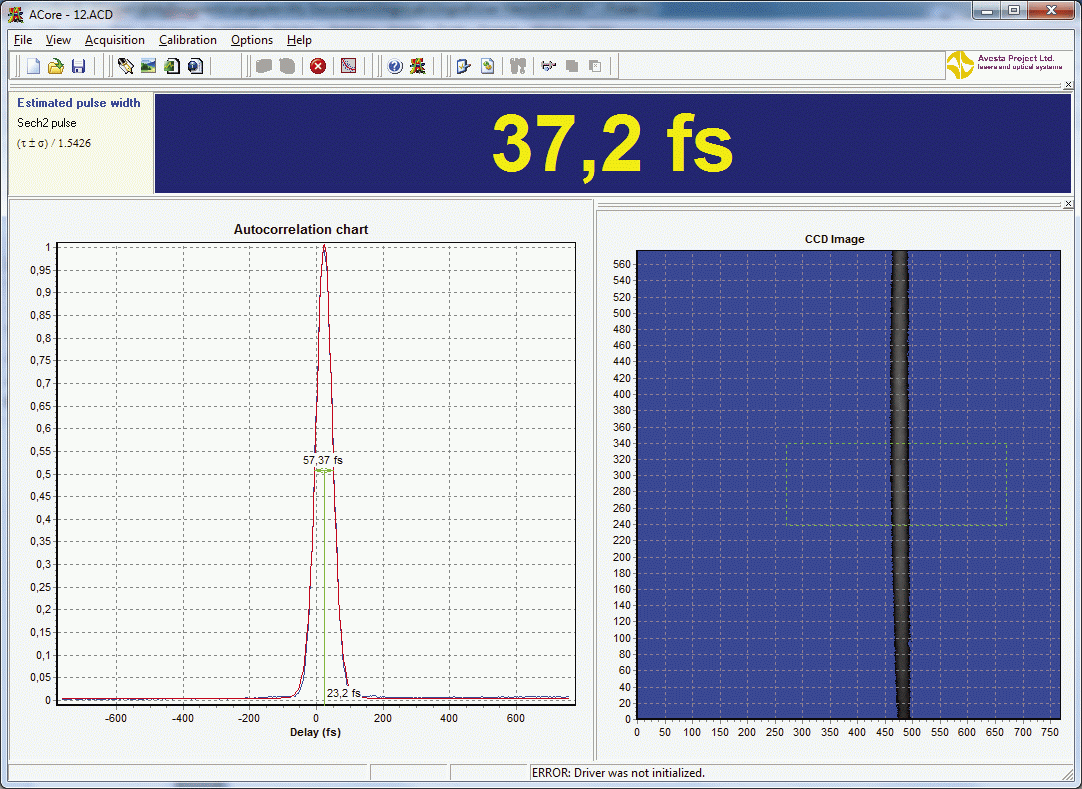Click the last gray window toolbar icon
The width and height of the screenshot is (1082, 789).
[x=596, y=66]
